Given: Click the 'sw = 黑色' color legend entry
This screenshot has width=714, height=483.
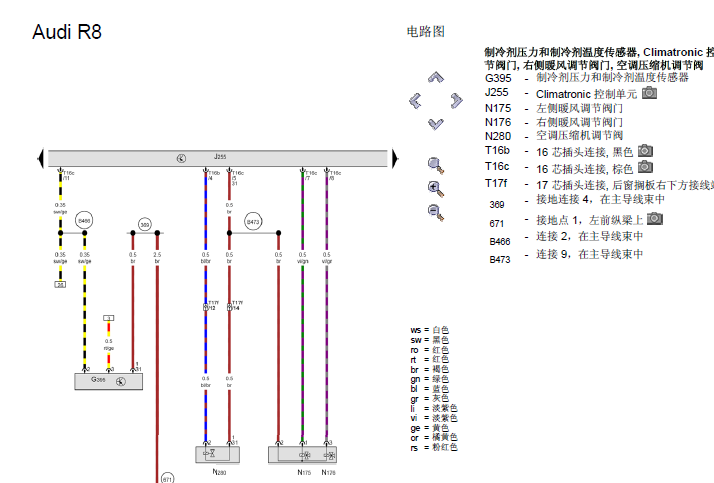Looking at the screenshot, I should [429, 340].
